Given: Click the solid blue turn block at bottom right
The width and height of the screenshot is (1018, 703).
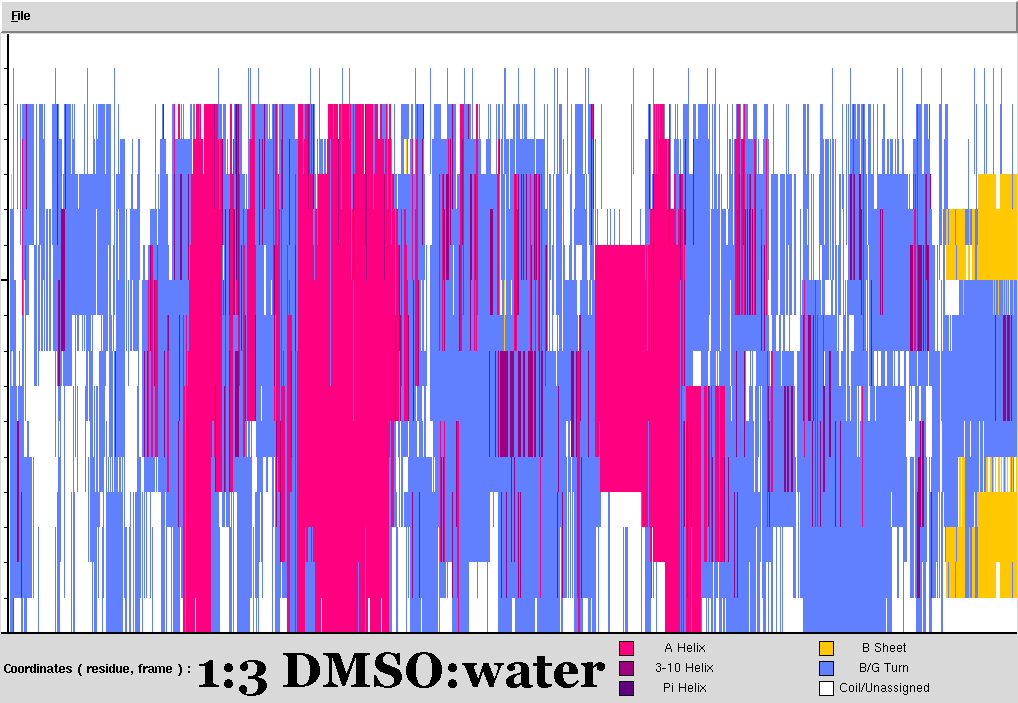Looking at the screenshot, I should pos(845,600).
